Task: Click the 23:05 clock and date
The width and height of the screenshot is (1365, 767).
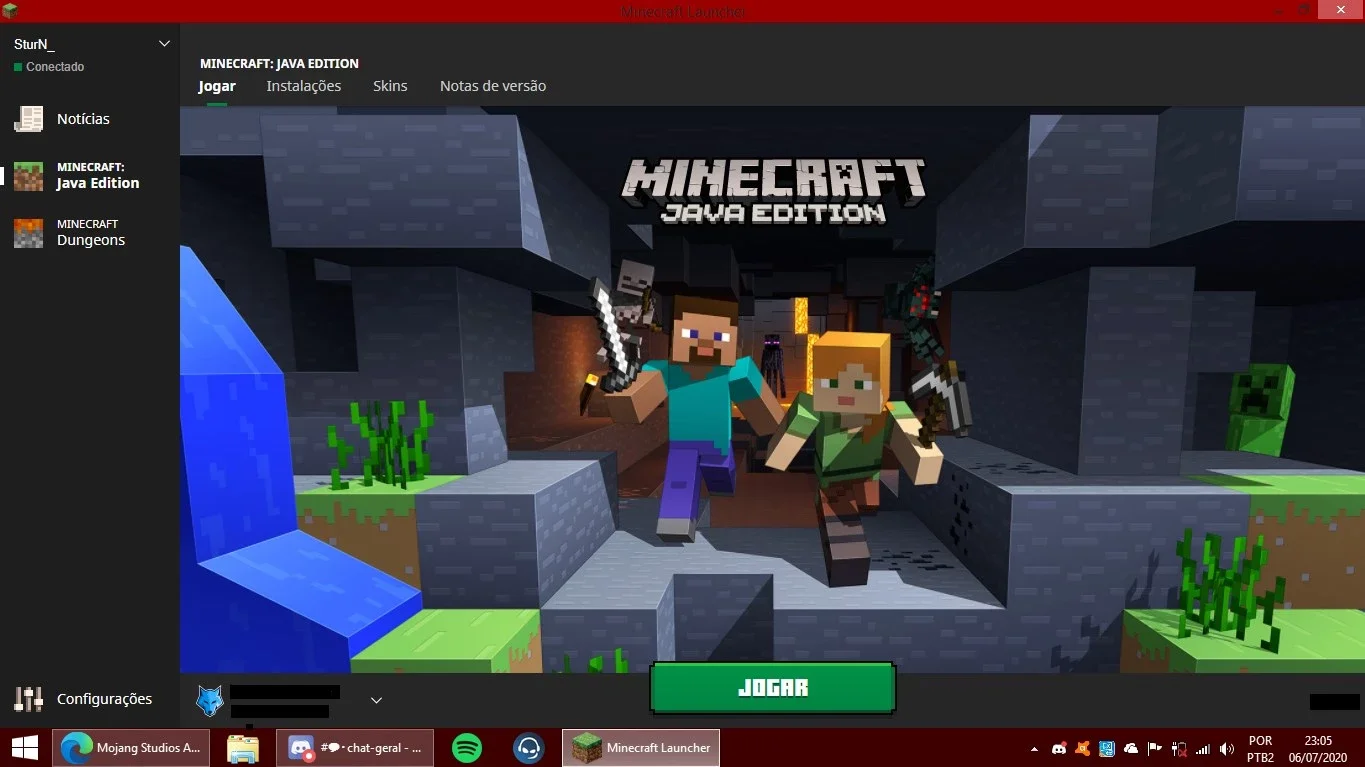Action: (1319, 749)
